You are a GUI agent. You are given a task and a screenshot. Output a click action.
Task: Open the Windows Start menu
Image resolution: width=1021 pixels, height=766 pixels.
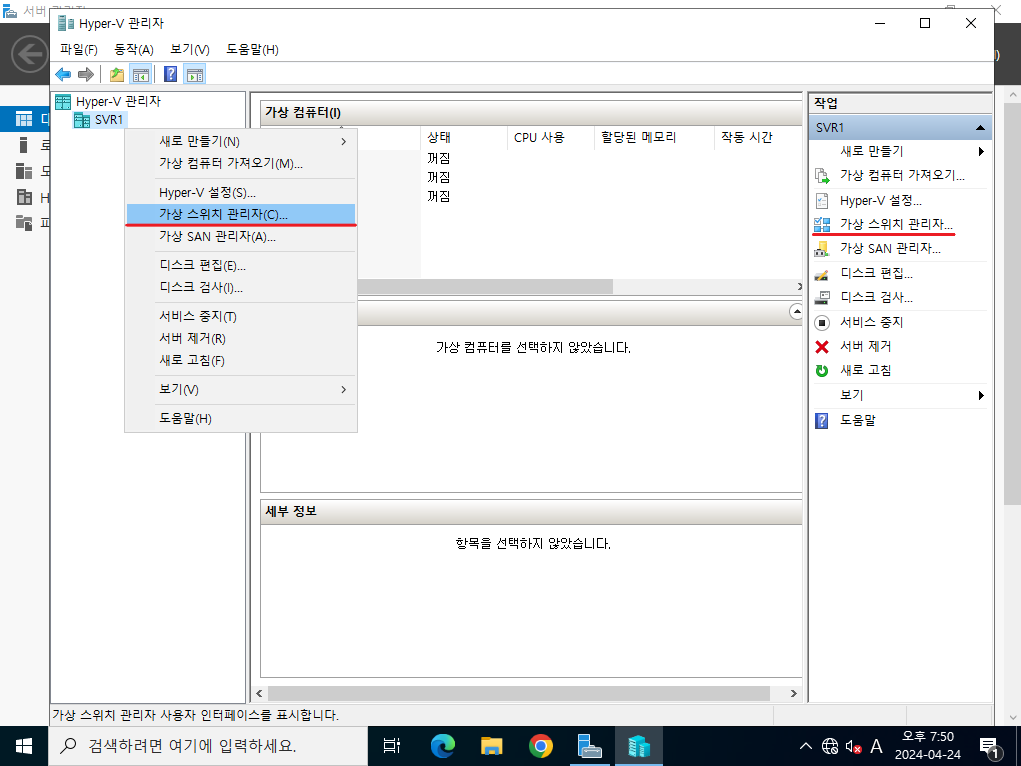tap(24, 746)
